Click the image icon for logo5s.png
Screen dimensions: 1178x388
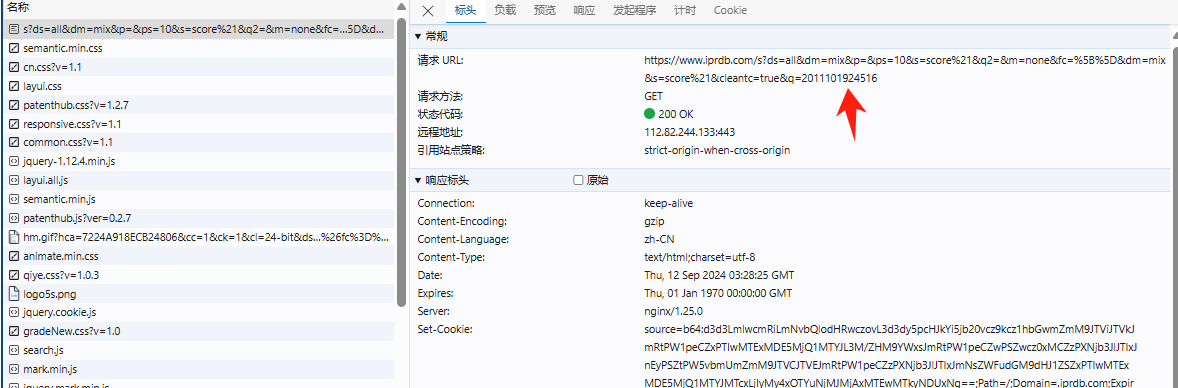[14, 294]
